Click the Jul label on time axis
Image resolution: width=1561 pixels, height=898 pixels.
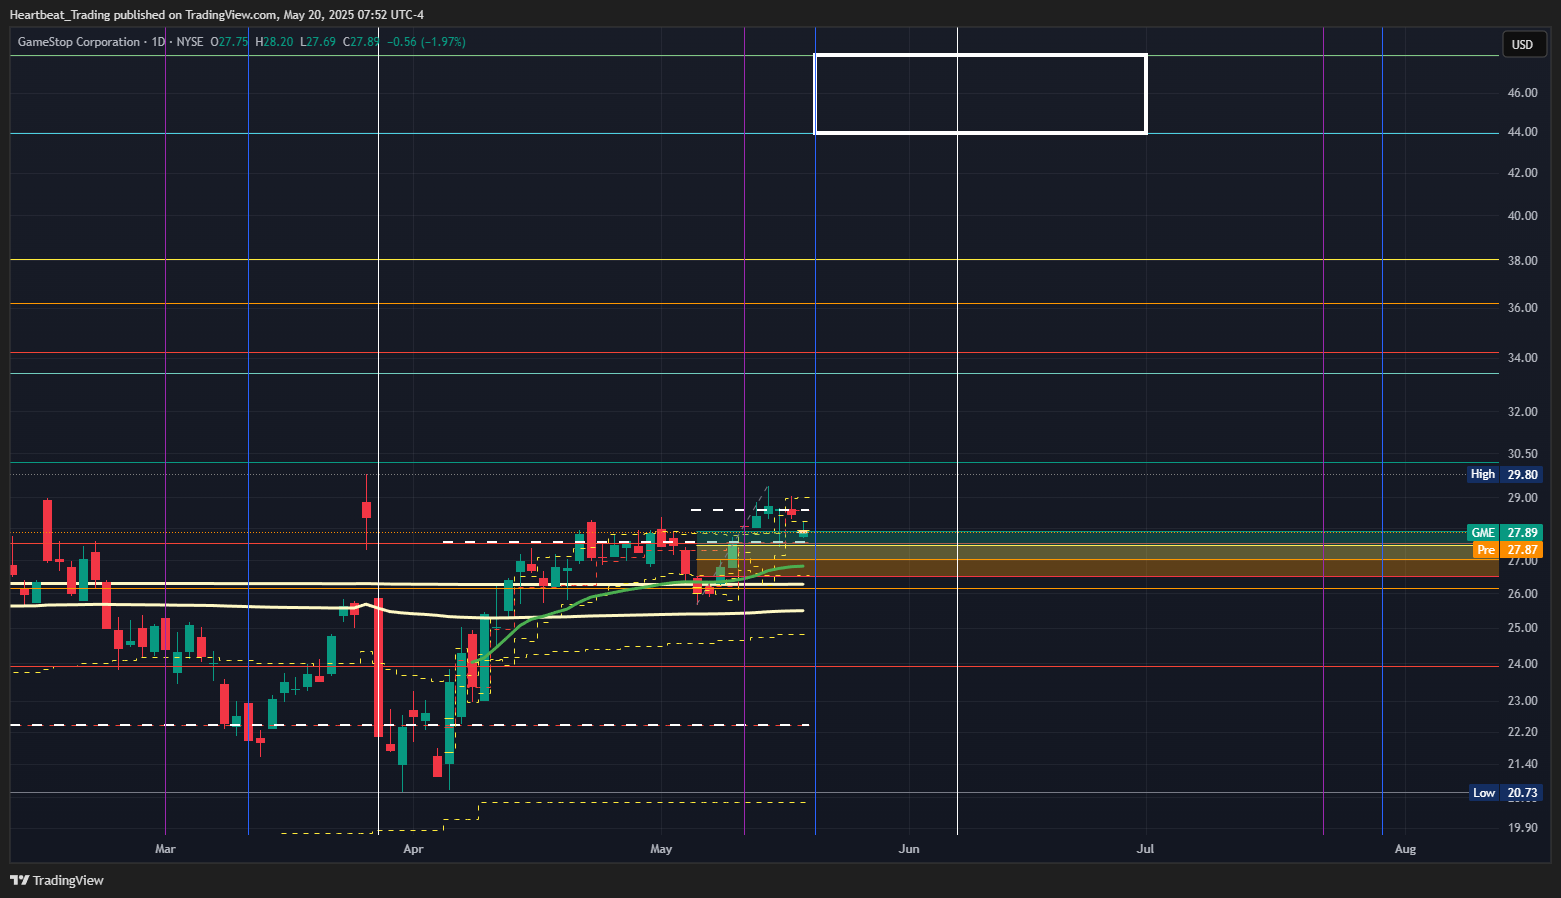coord(1145,849)
